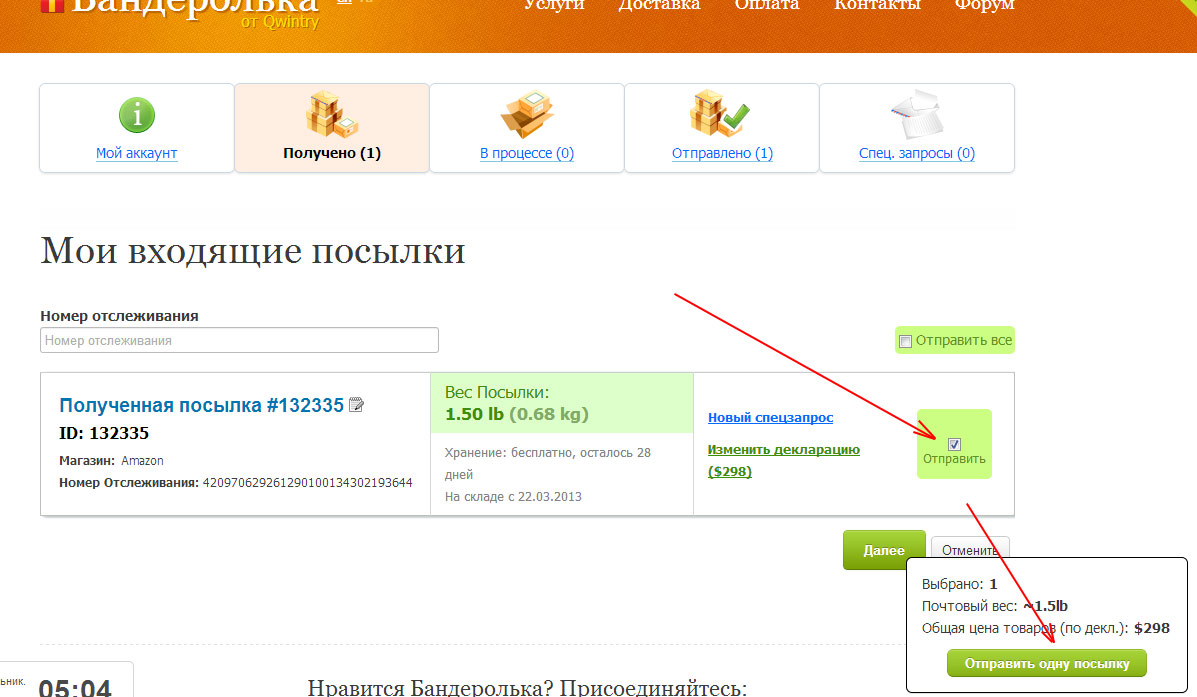Open the Услуги menu item
1197x697 pixels.
click(x=553, y=5)
